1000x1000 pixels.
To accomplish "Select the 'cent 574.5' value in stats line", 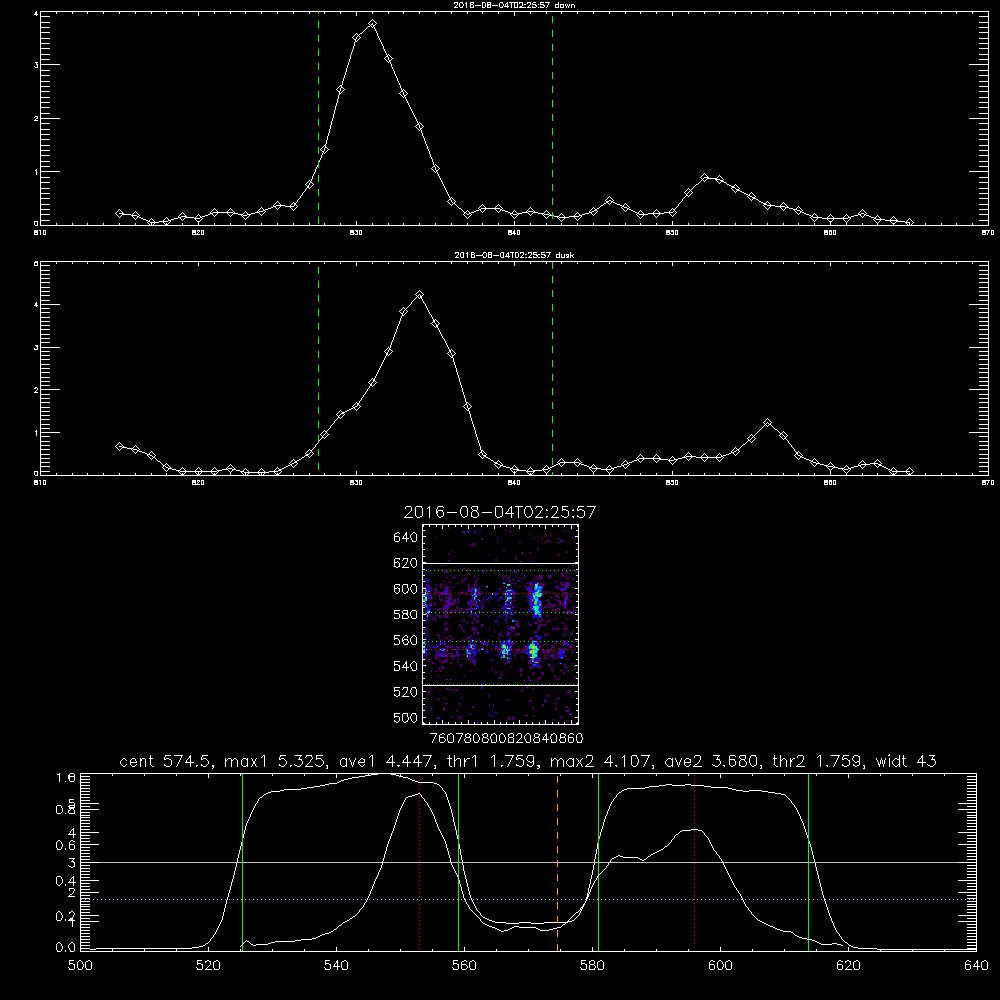I will [165, 761].
